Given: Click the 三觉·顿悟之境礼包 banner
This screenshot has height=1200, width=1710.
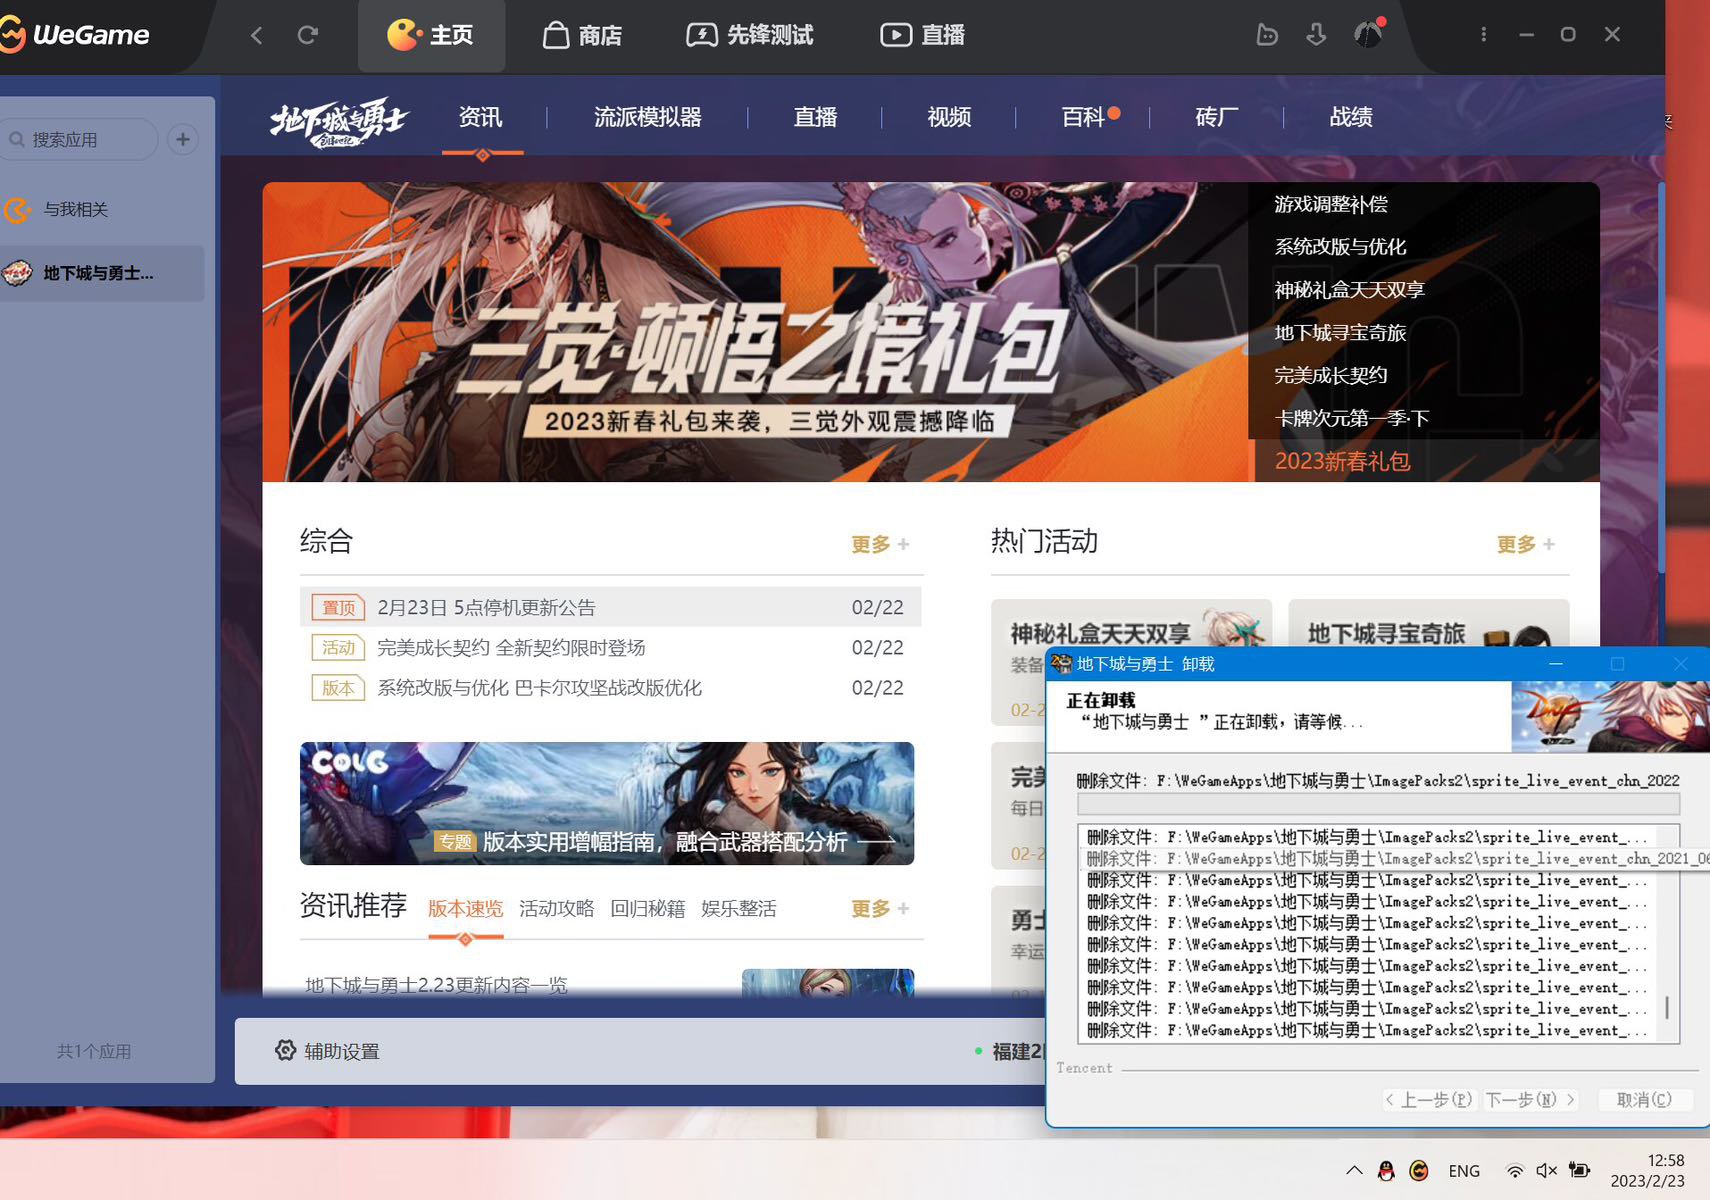Looking at the screenshot, I should pyautogui.click(x=755, y=332).
